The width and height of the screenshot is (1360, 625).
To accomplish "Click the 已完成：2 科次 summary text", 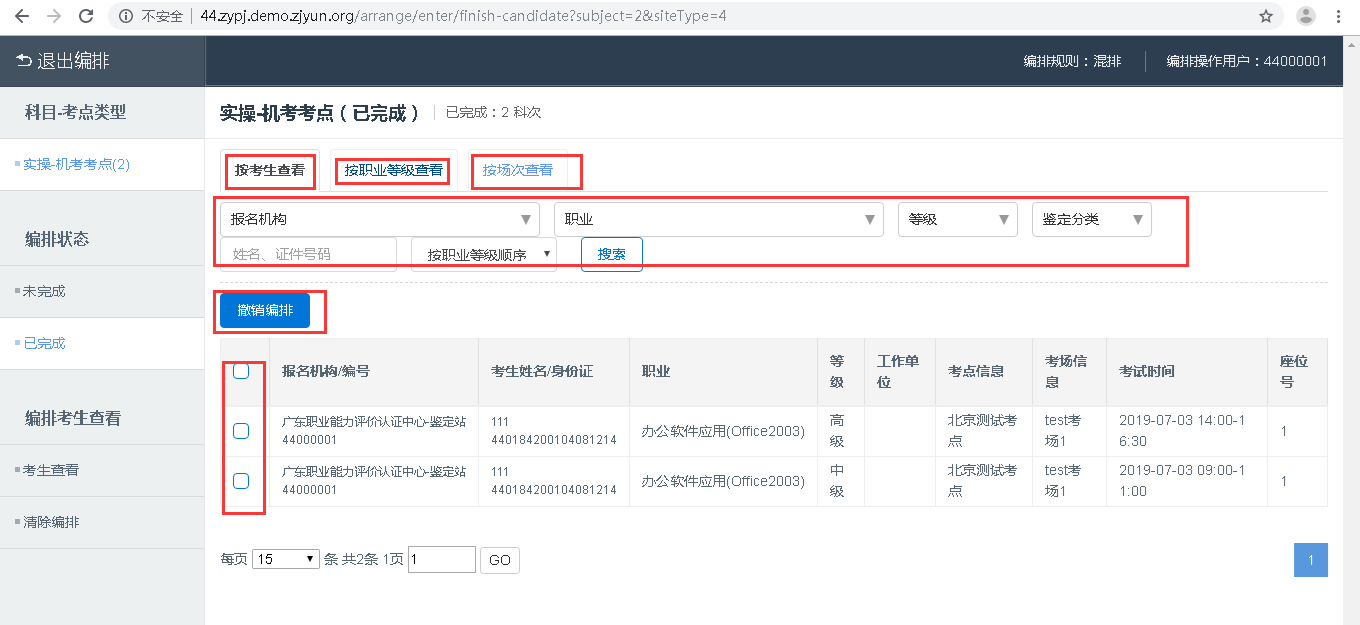I will [493, 113].
